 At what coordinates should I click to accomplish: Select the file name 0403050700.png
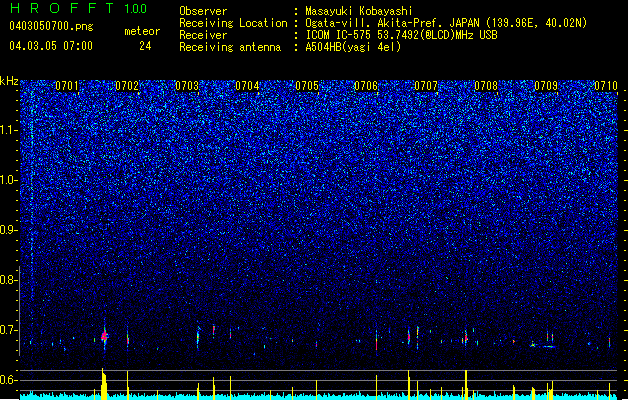(x=51, y=26)
